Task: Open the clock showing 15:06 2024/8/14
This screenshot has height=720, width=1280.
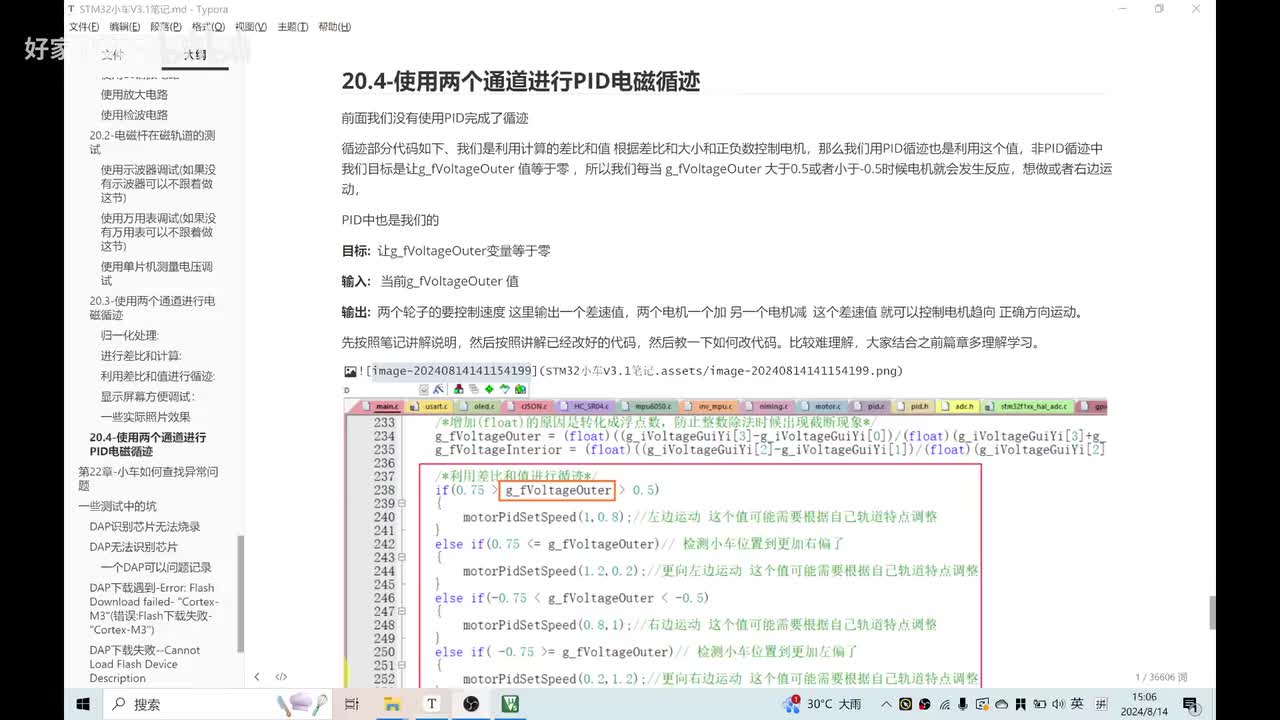Action: [1144, 704]
